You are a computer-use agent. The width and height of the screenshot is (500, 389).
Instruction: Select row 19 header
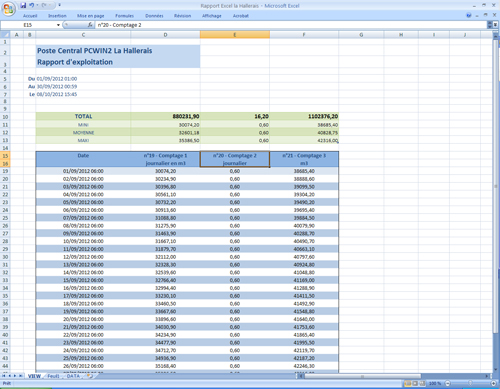coord(5,171)
